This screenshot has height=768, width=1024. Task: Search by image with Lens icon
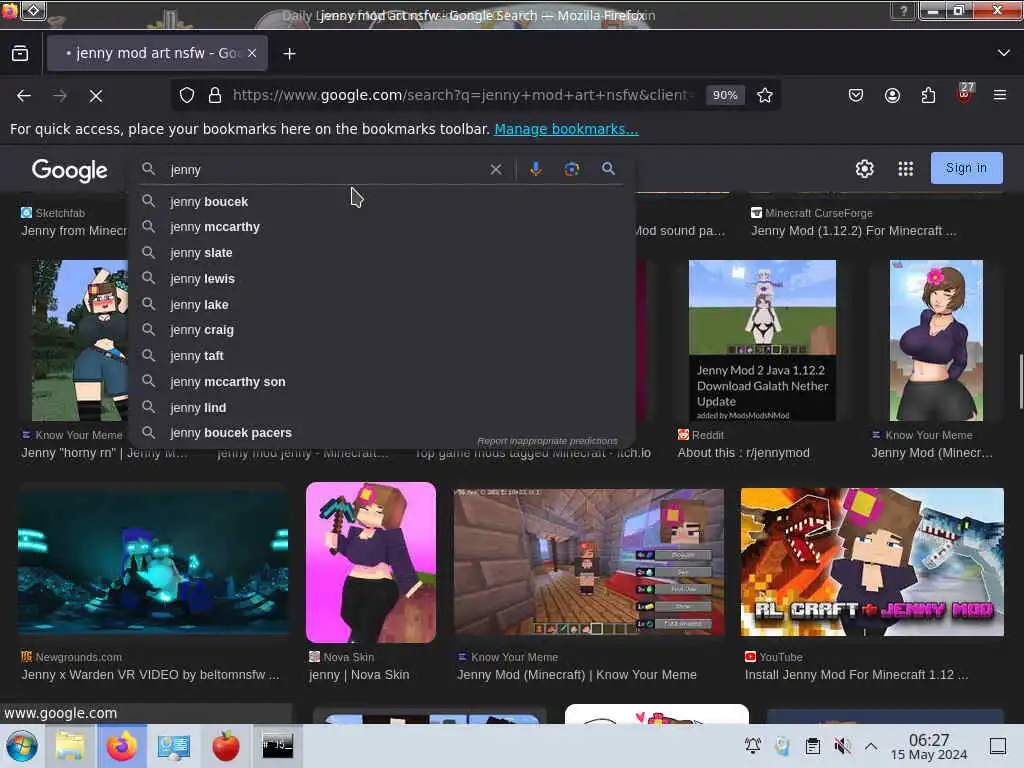[571, 169]
